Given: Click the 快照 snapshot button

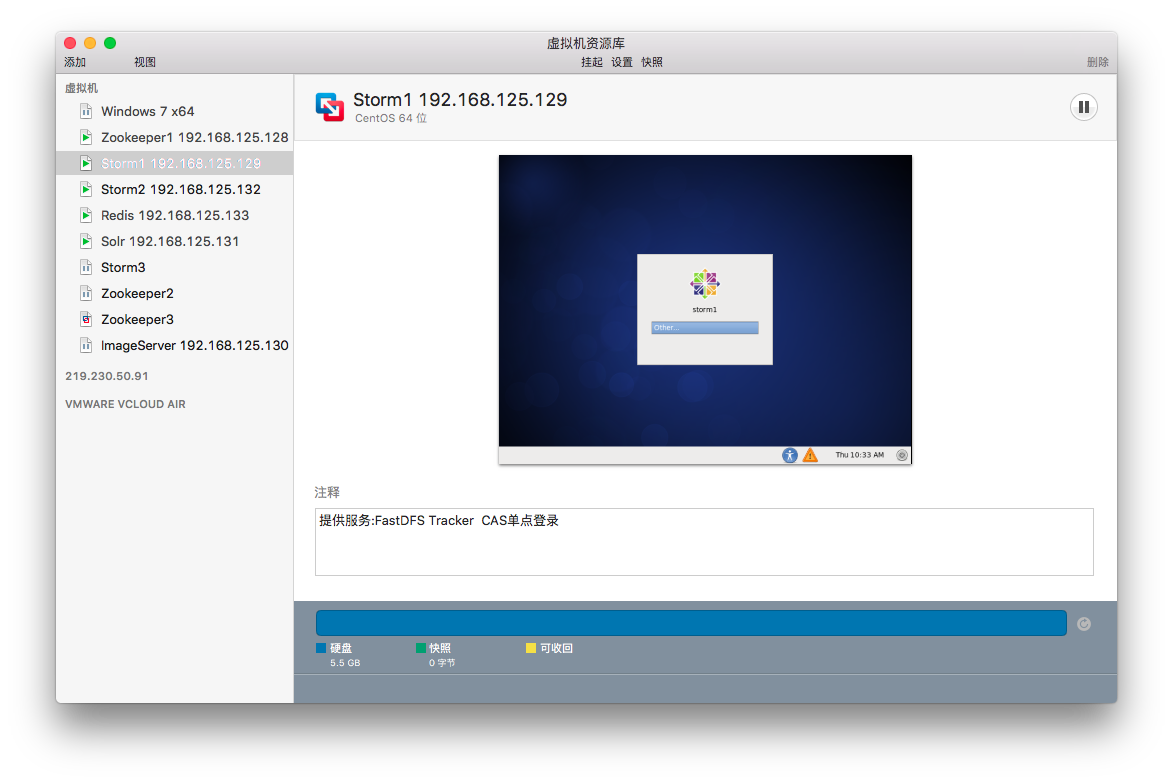Looking at the screenshot, I should click(652, 62).
